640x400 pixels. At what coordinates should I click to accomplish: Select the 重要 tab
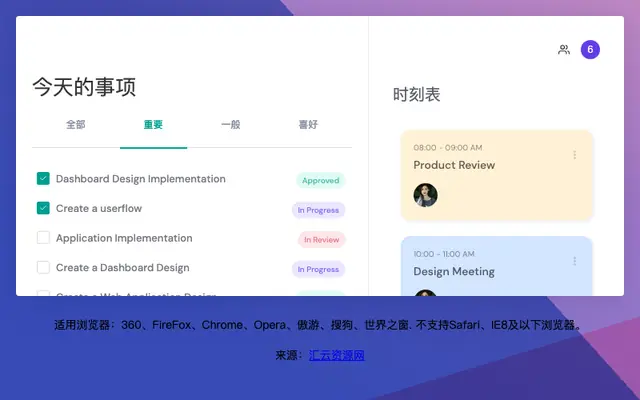point(153,124)
